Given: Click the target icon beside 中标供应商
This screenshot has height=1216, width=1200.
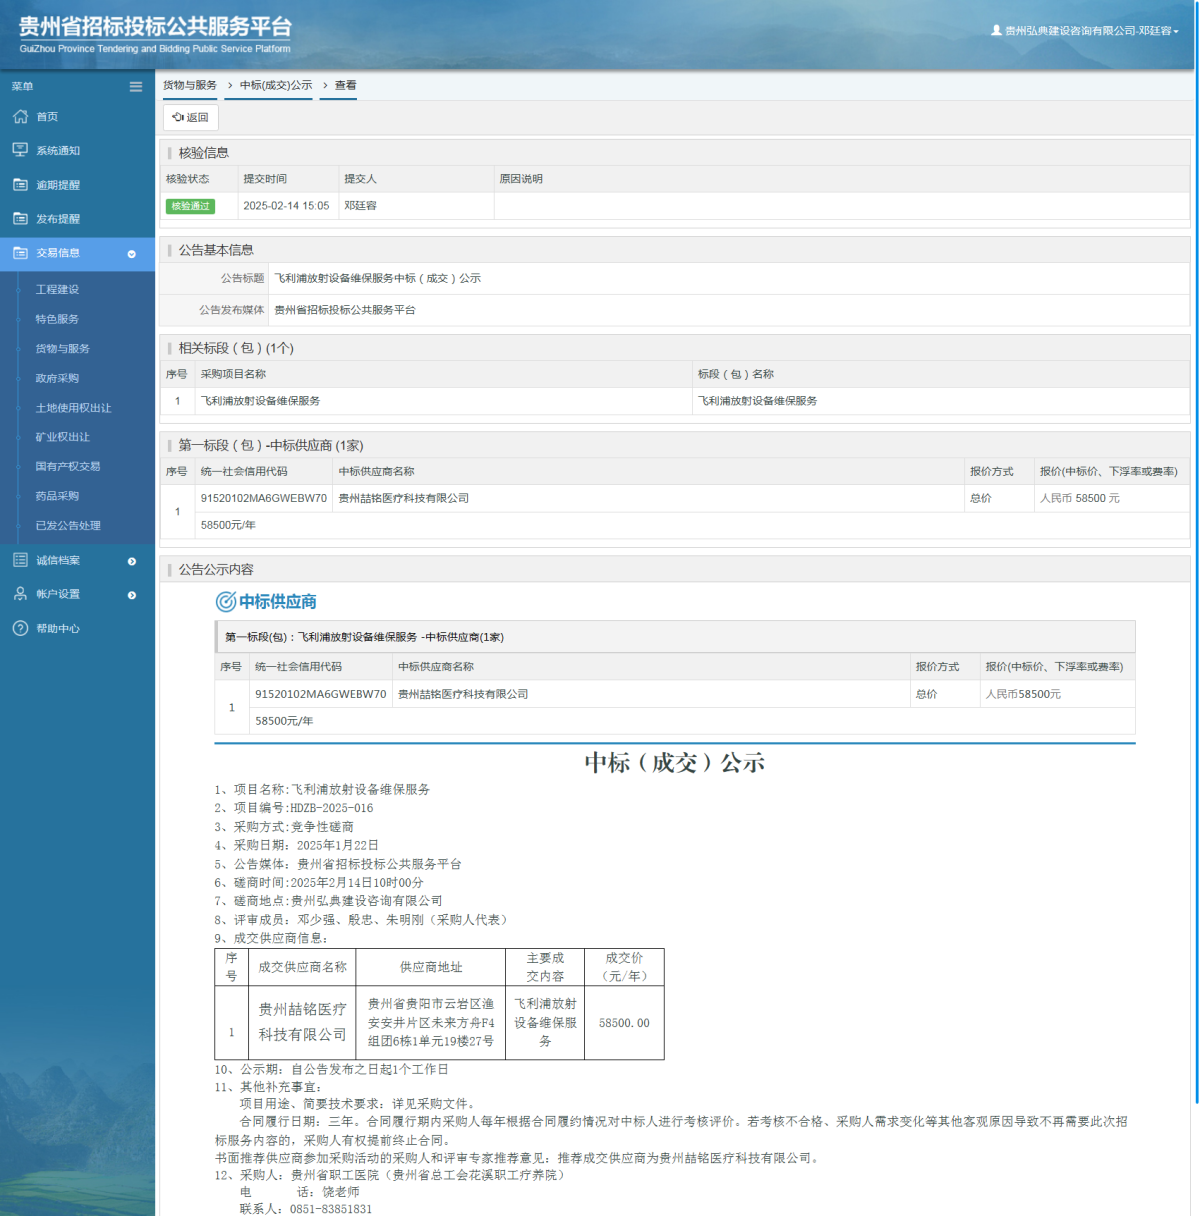Looking at the screenshot, I should [x=226, y=601].
